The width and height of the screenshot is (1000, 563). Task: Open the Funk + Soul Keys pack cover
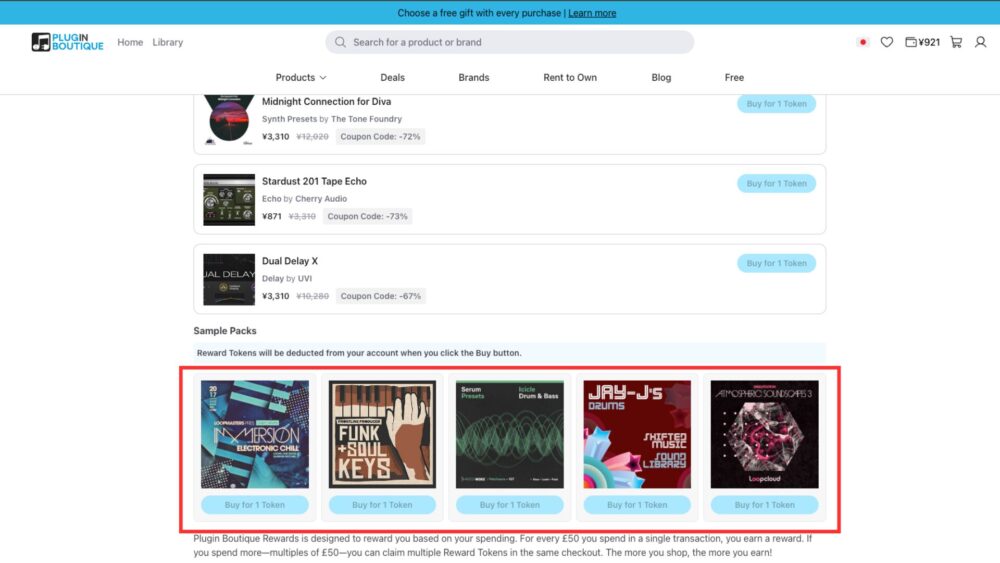tap(382, 434)
